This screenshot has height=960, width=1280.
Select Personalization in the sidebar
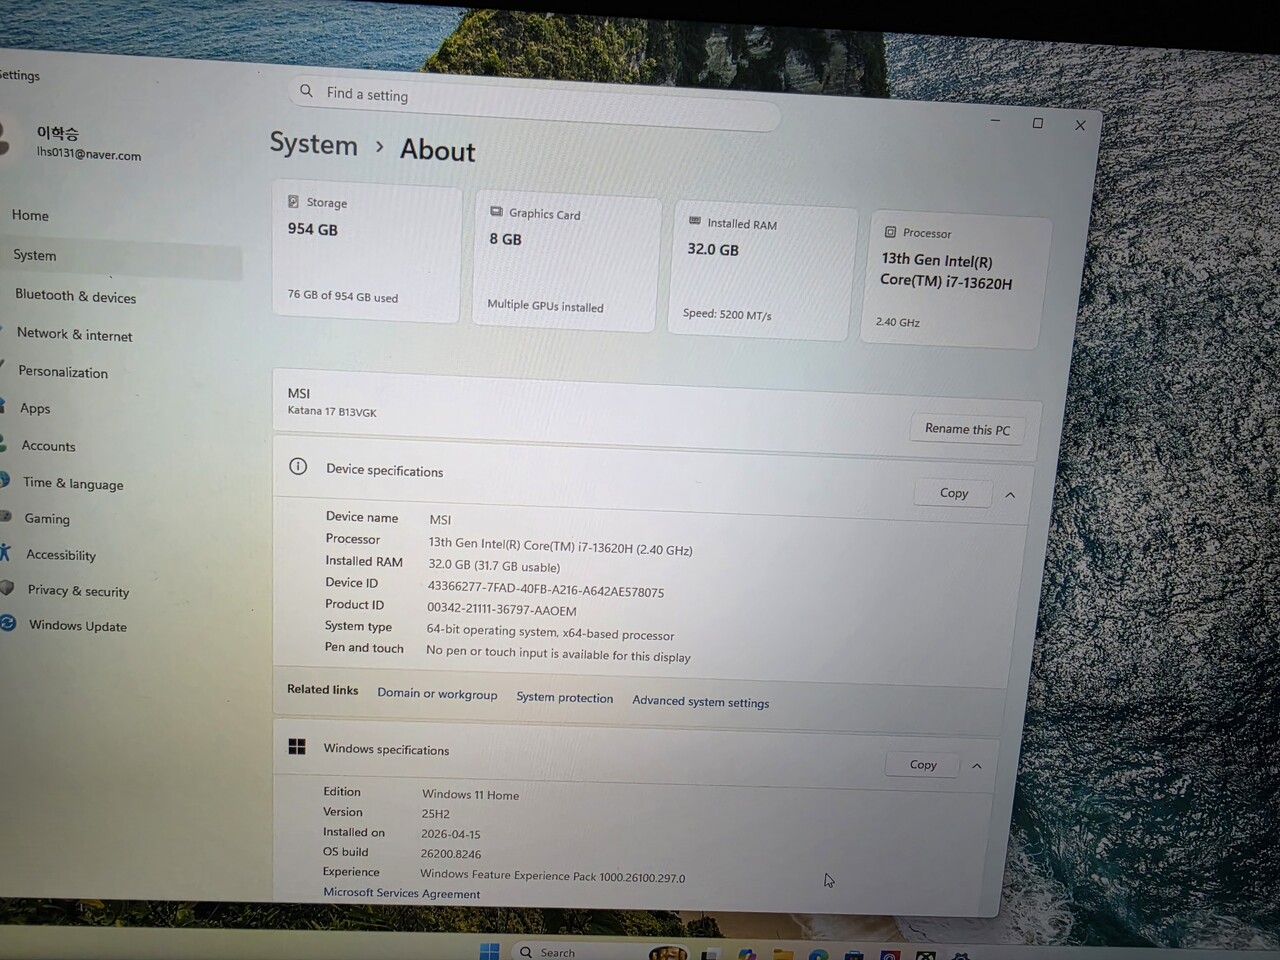[x=63, y=372]
